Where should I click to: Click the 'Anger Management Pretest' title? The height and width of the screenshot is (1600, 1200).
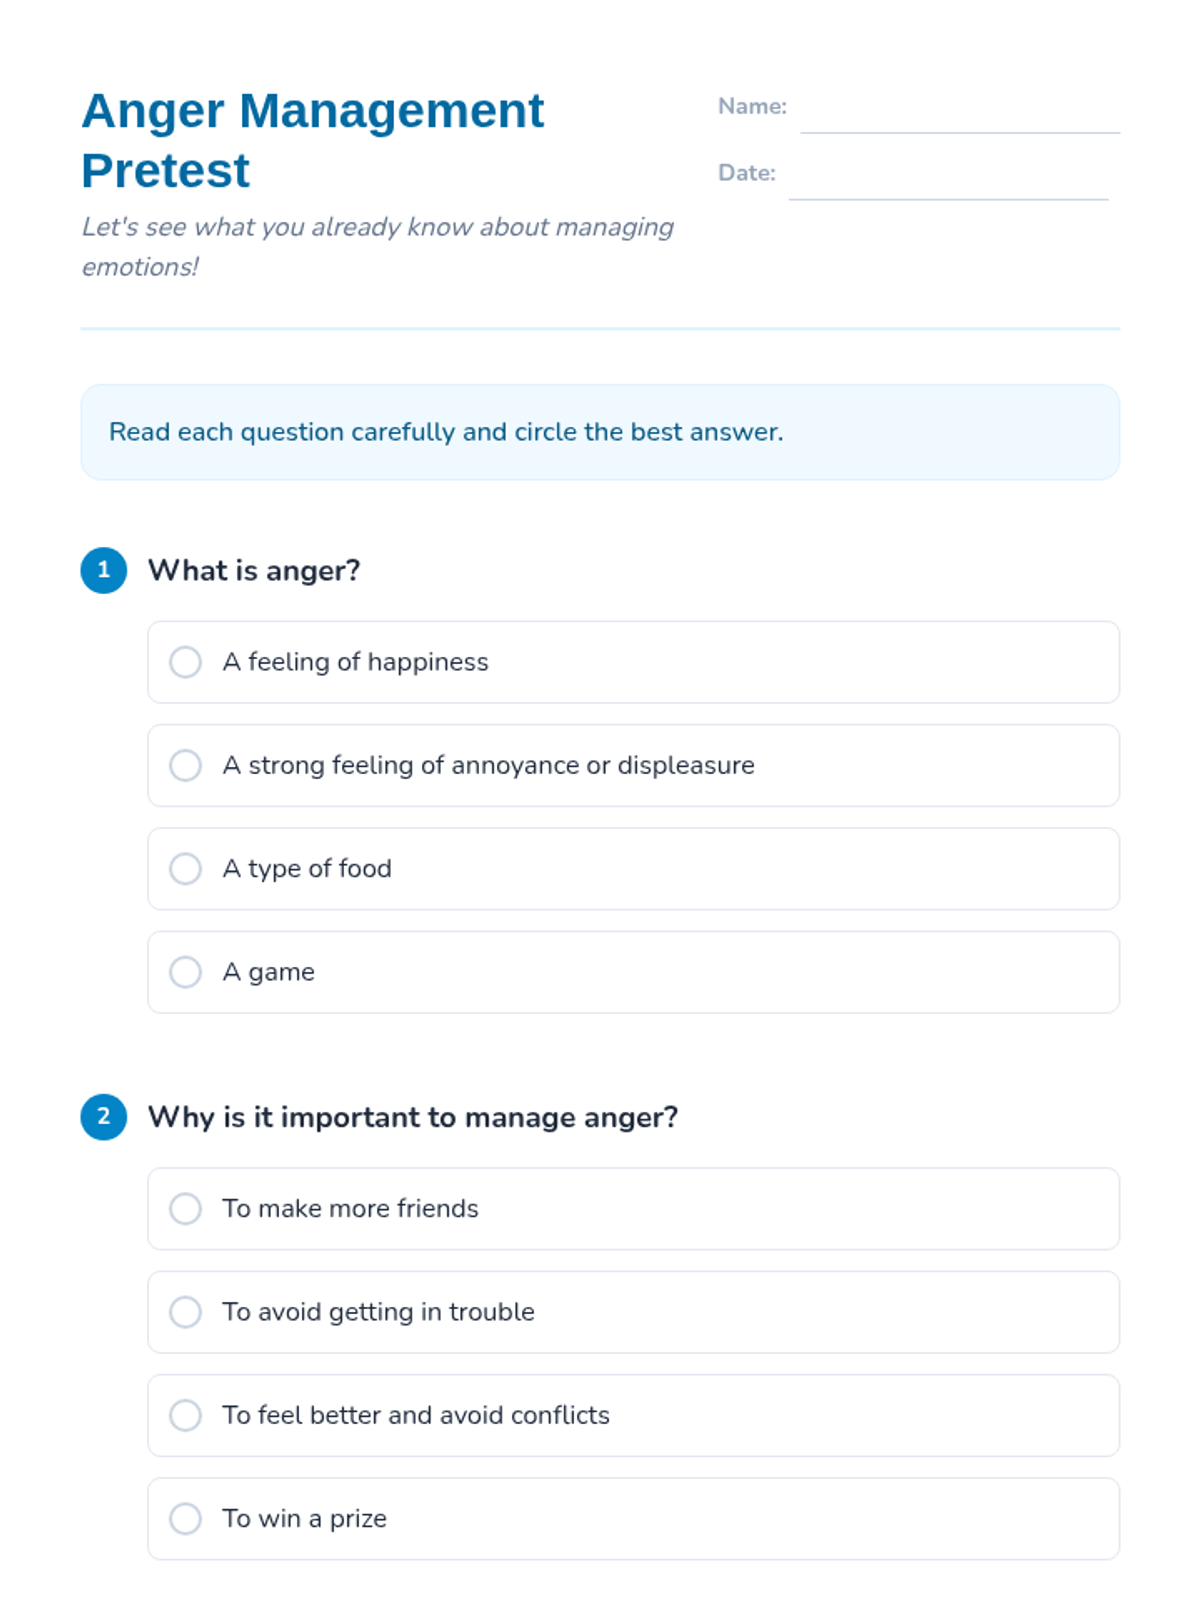tap(313, 140)
